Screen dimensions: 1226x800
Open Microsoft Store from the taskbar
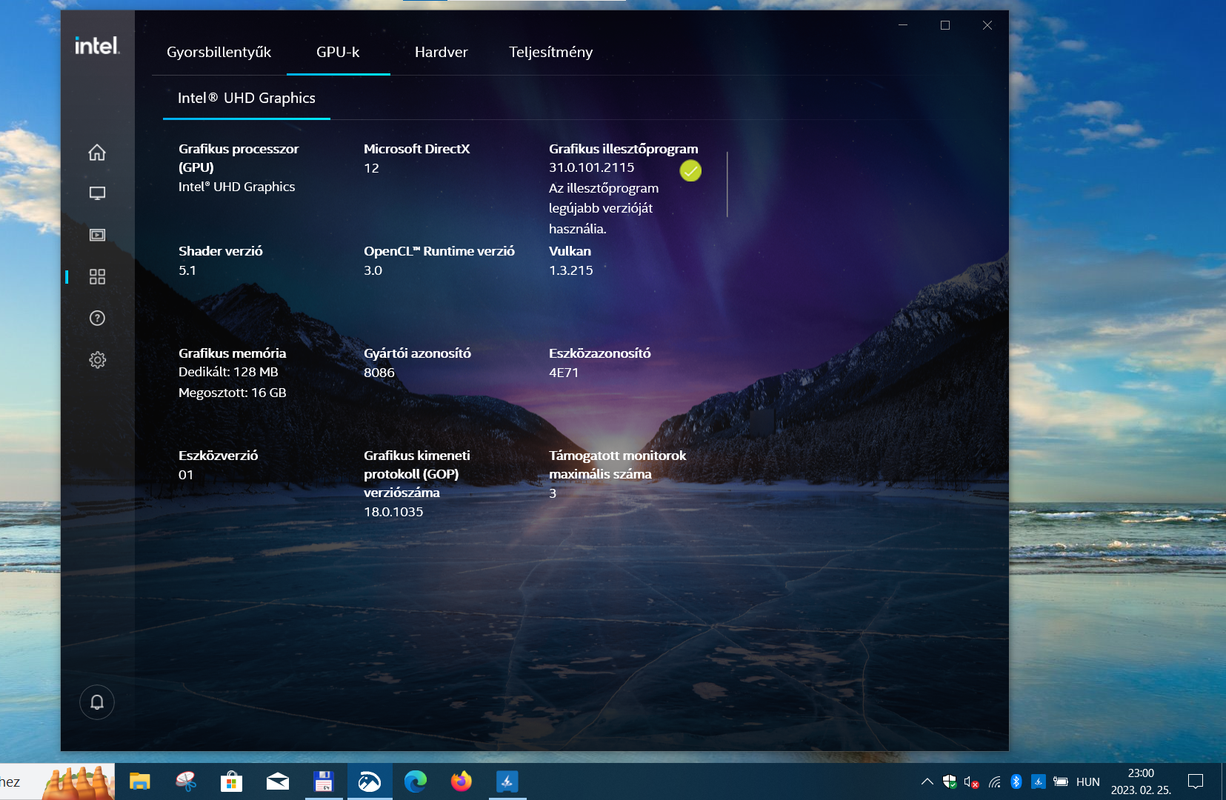[231, 781]
